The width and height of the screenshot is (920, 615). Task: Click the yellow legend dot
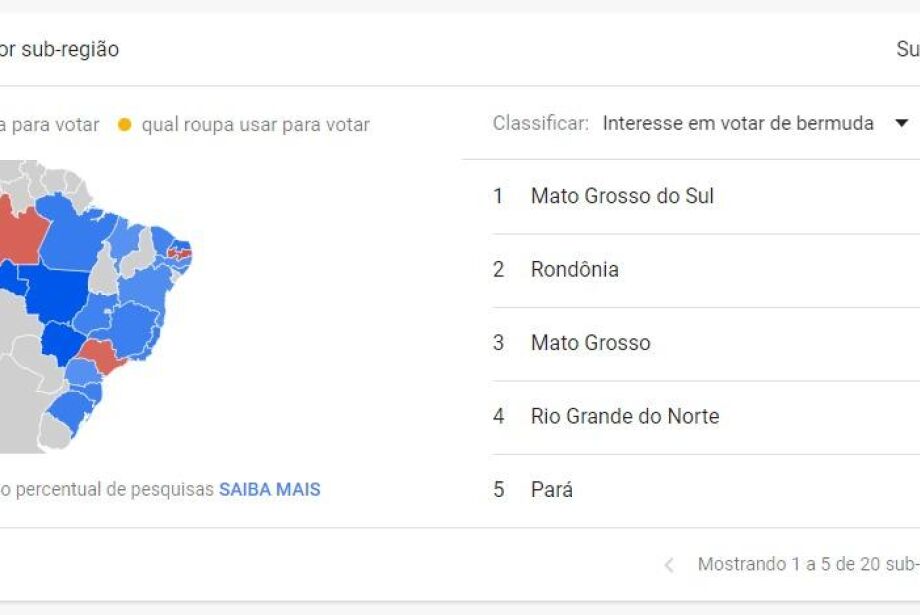(124, 125)
